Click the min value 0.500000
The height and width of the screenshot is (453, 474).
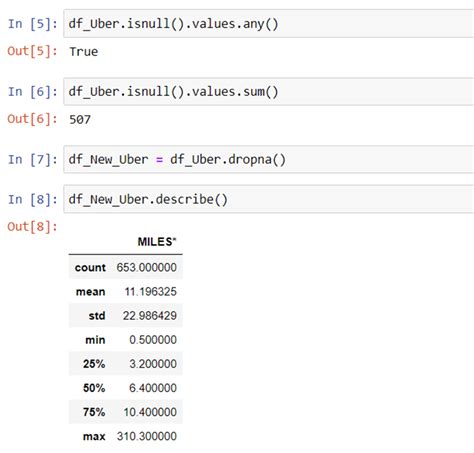point(153,340)
